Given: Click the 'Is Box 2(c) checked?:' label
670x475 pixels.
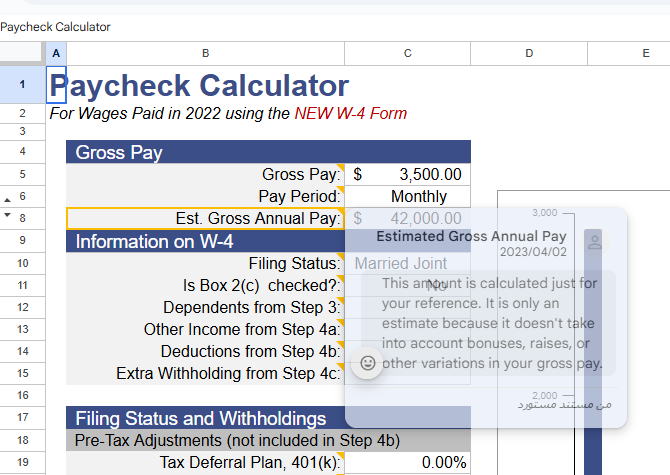Looking at the screenshot, I should pos(262,285).
